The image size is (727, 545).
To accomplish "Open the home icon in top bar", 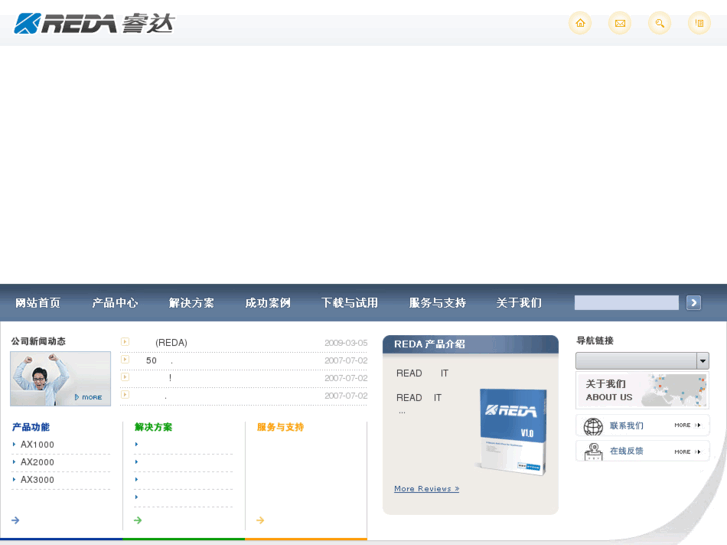I will pos(580,23).
